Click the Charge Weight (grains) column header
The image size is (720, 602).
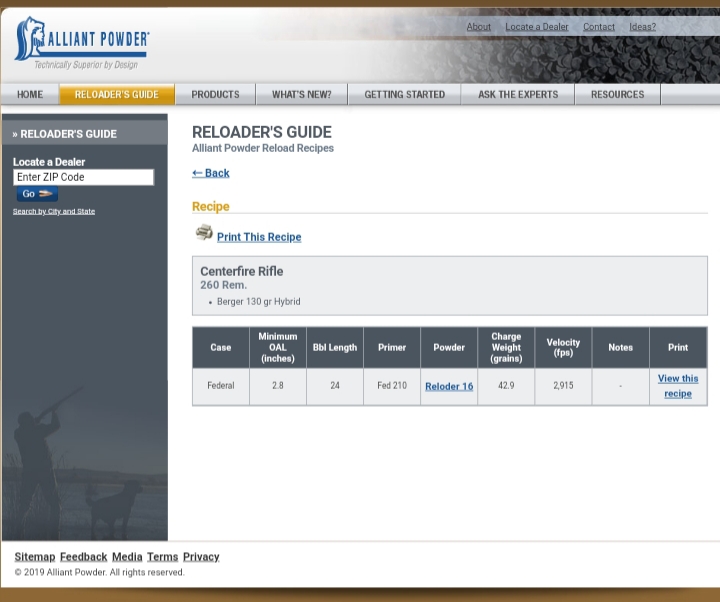click(x=506, y=348)
